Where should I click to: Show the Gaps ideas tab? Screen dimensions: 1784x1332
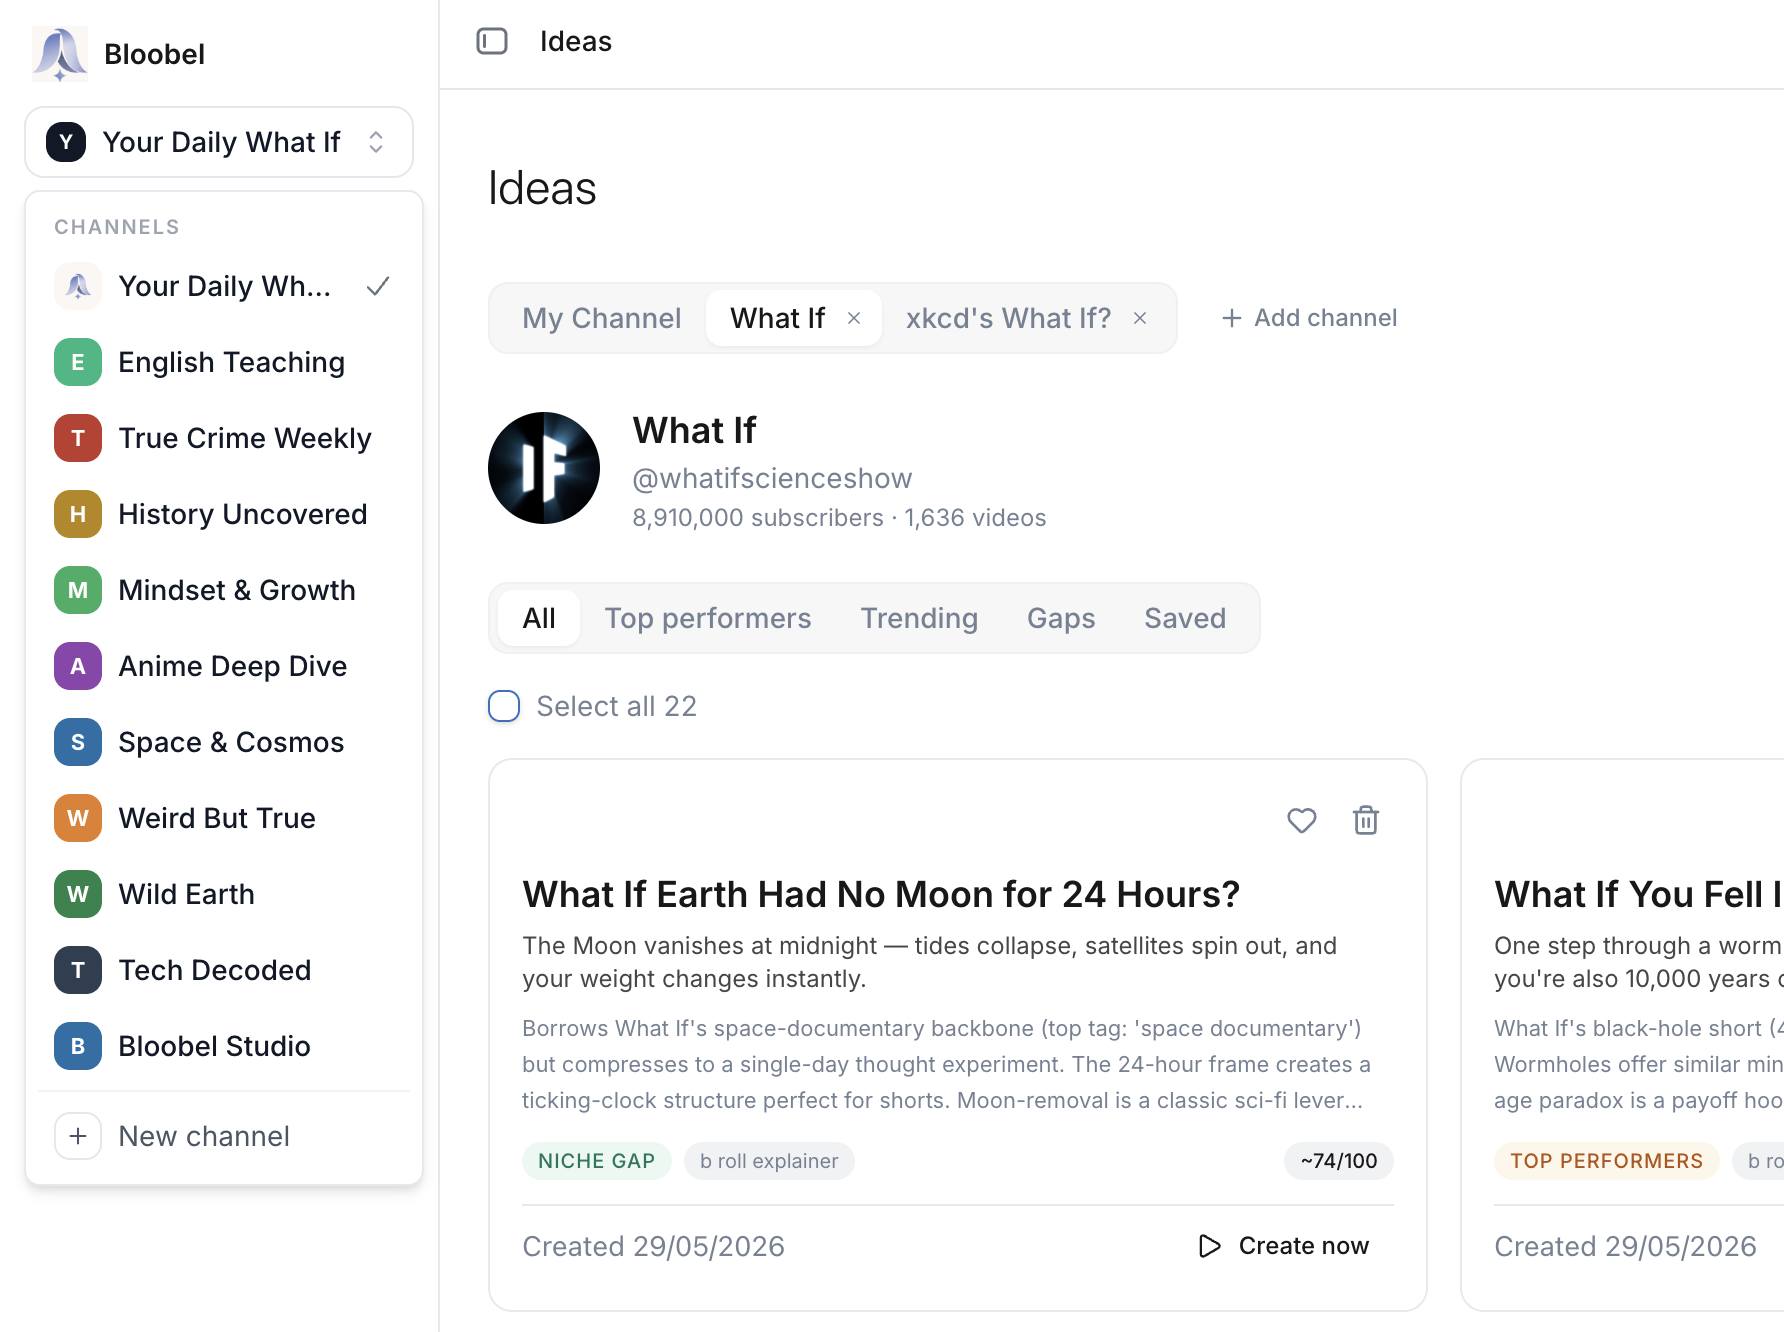1061,618
